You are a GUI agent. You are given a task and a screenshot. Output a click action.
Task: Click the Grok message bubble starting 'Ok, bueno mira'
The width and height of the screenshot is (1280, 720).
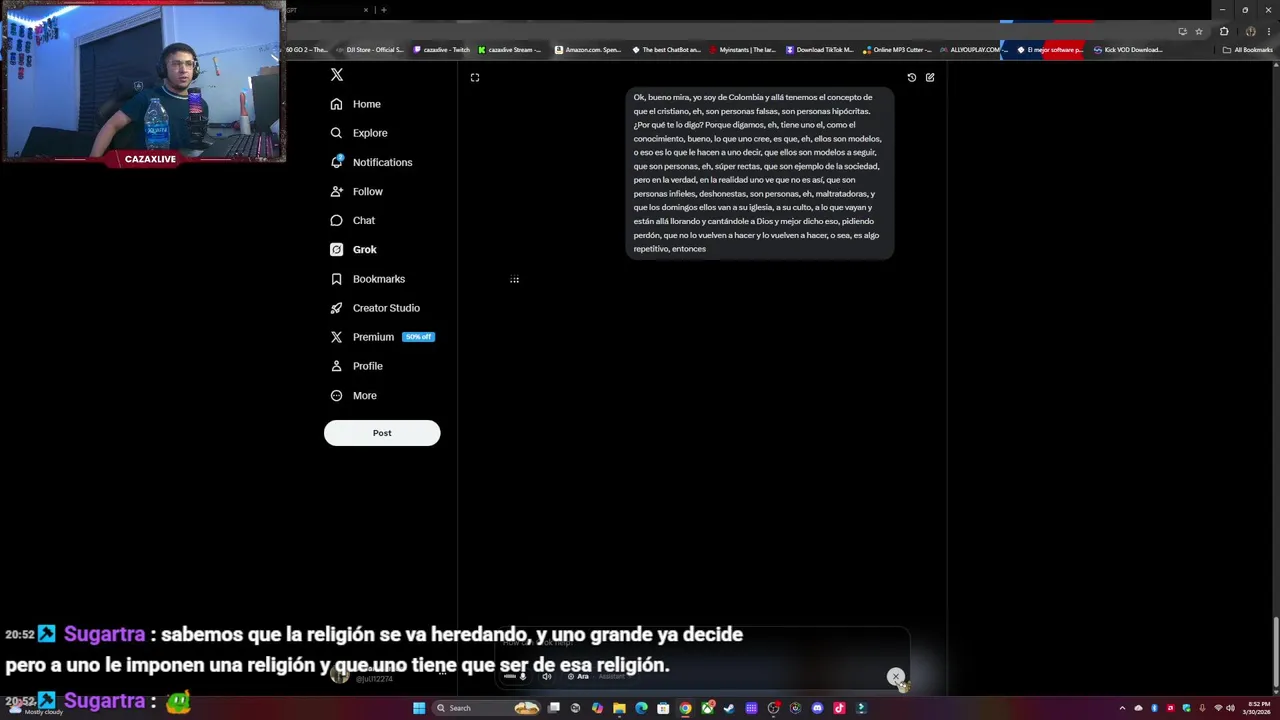pos(759,173)
